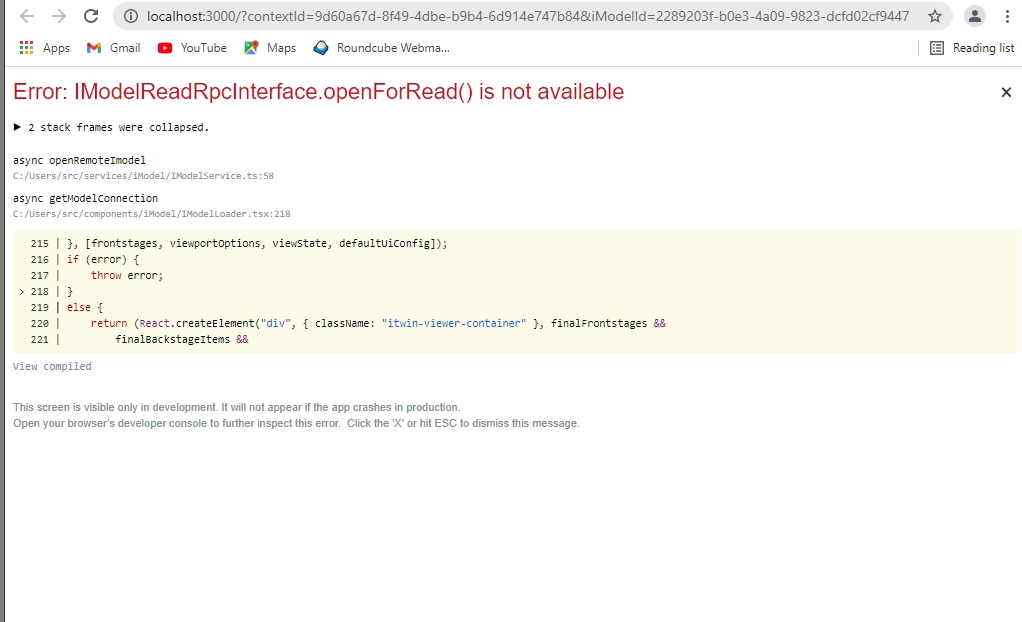Open Gmail from the bookmarks bar

[x=112, y=47]
